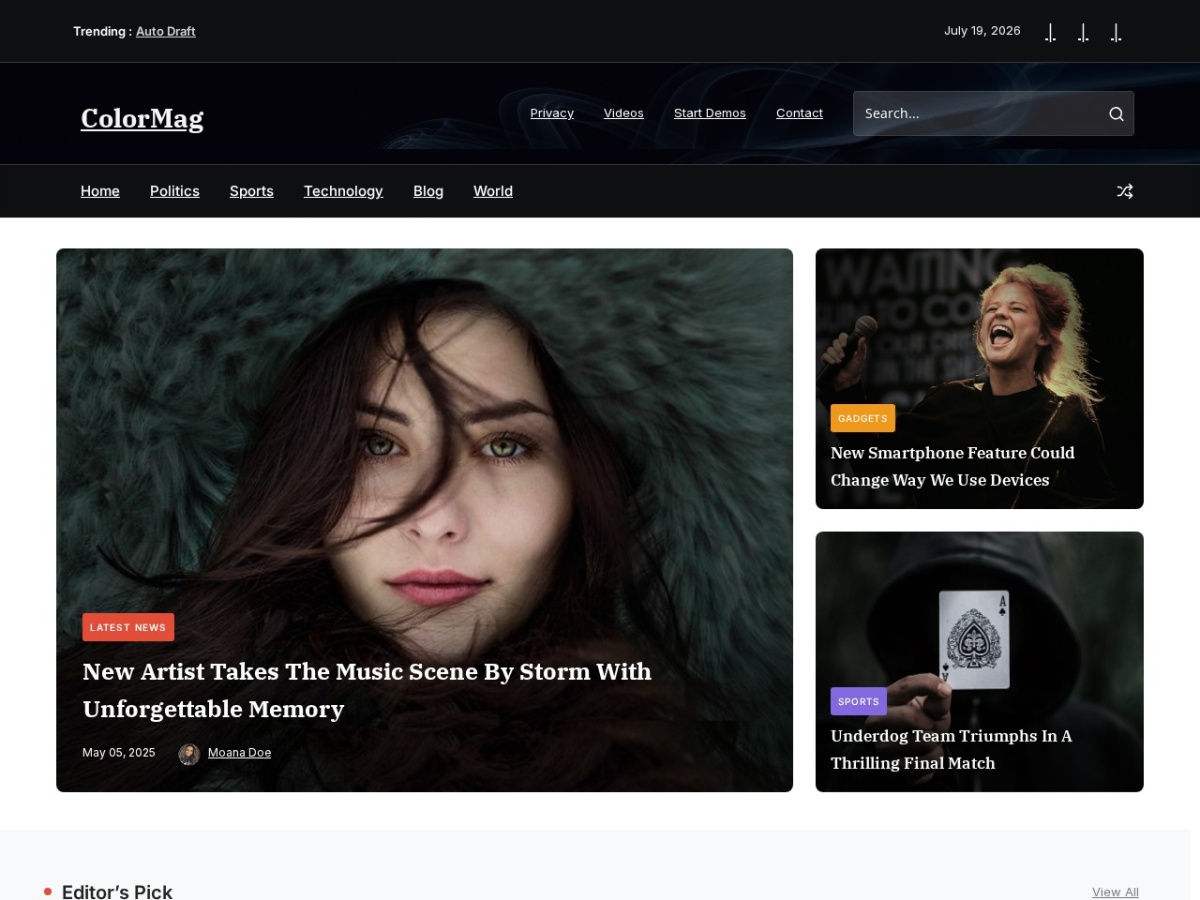
Task: Open the trending Auto Draft post
Action: [166, 31]
